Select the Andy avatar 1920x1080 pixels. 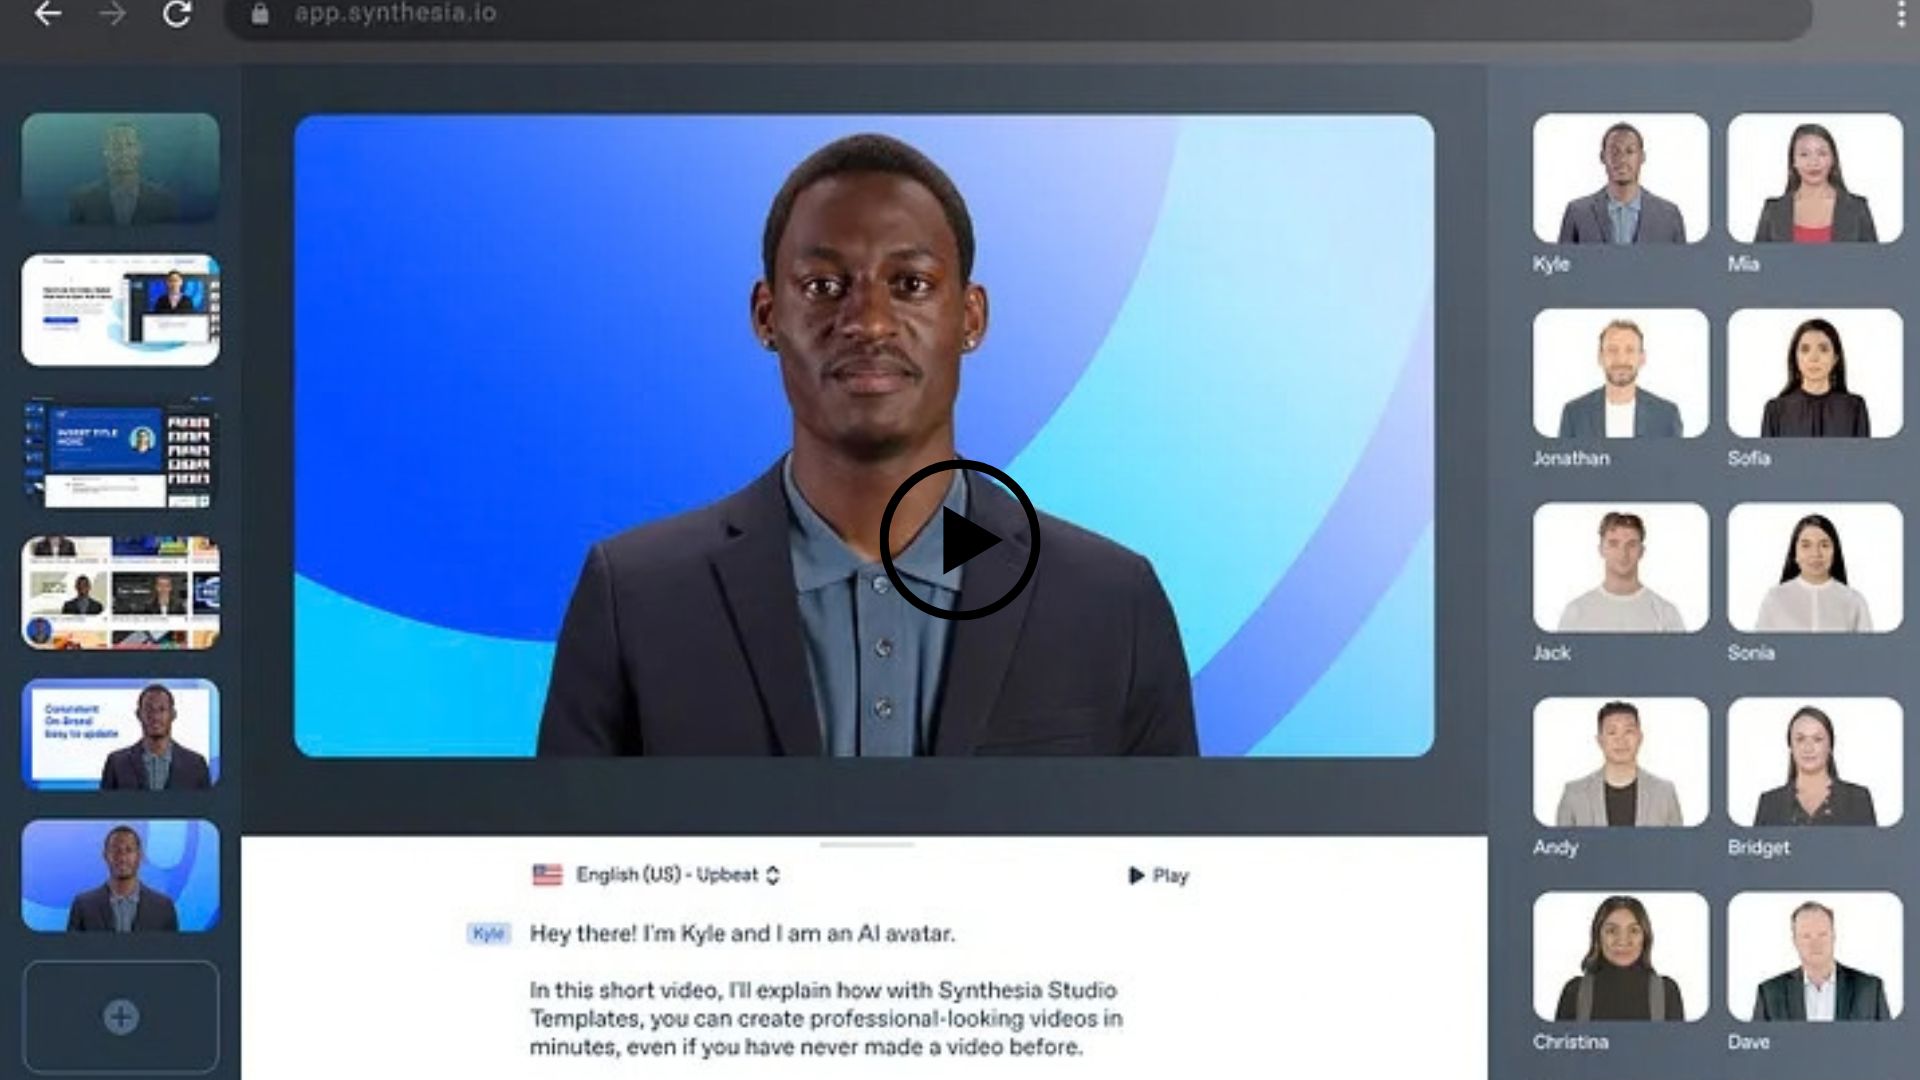[1620, 762]
